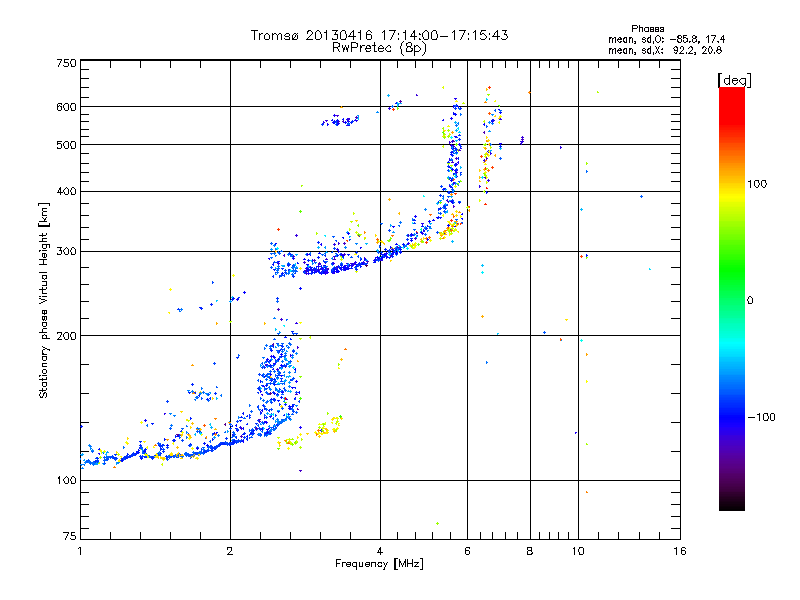
Task: Click the y-axis tick label '400'
Action: (x=66, y=192)
